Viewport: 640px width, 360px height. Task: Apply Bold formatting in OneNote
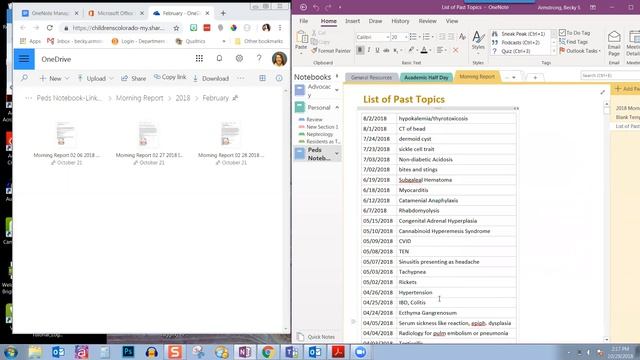(360, 50)
